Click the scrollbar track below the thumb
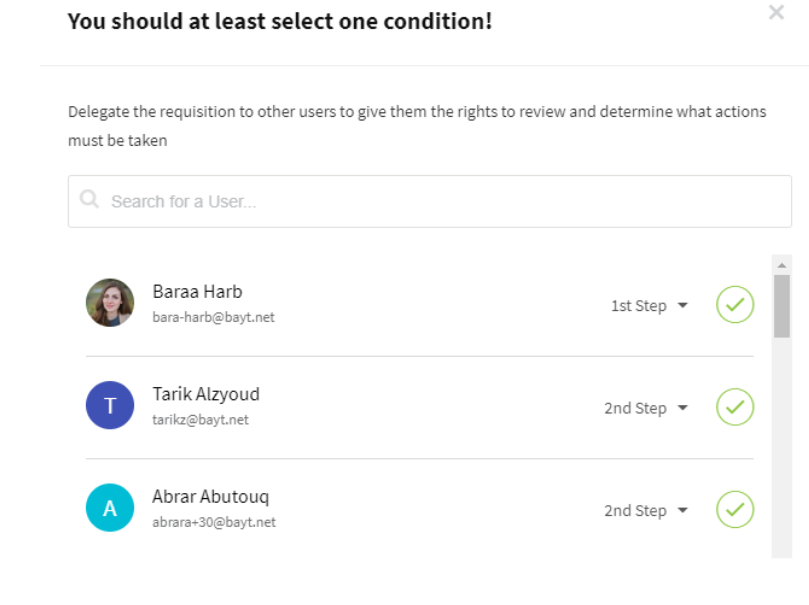 [x=782, y=448]
